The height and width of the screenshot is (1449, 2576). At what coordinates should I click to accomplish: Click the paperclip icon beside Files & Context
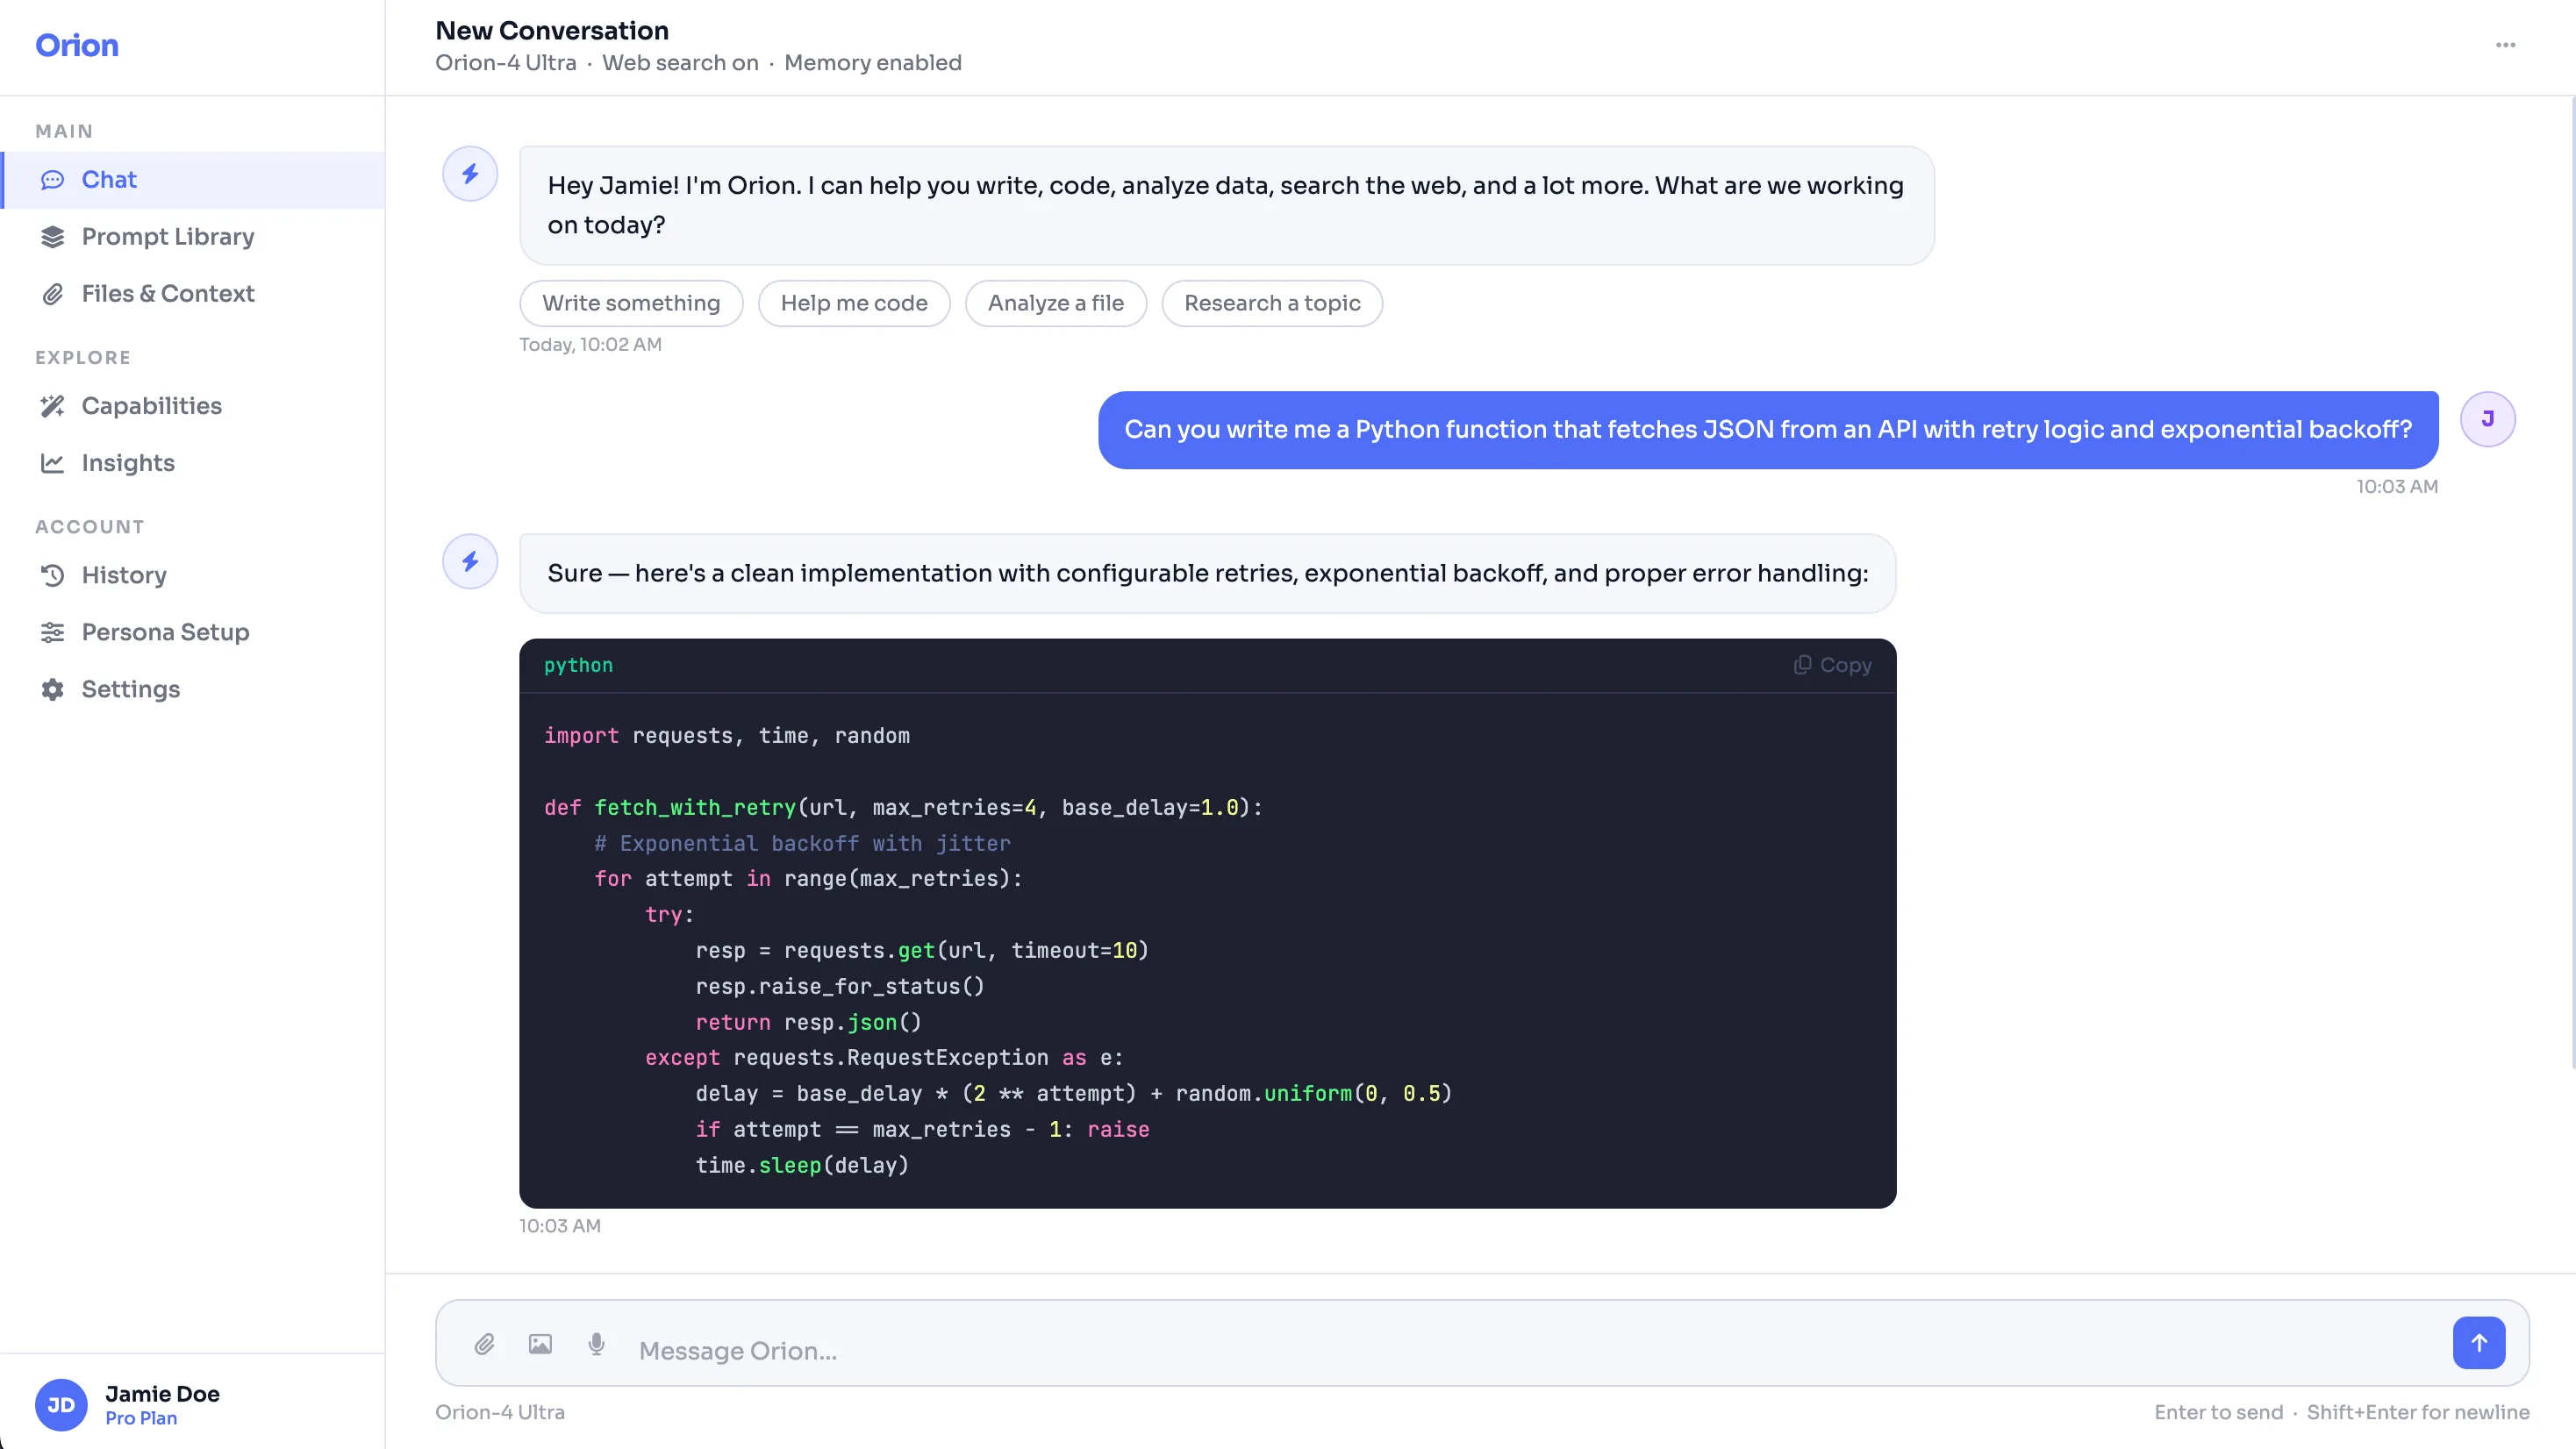tap(52, 294)
